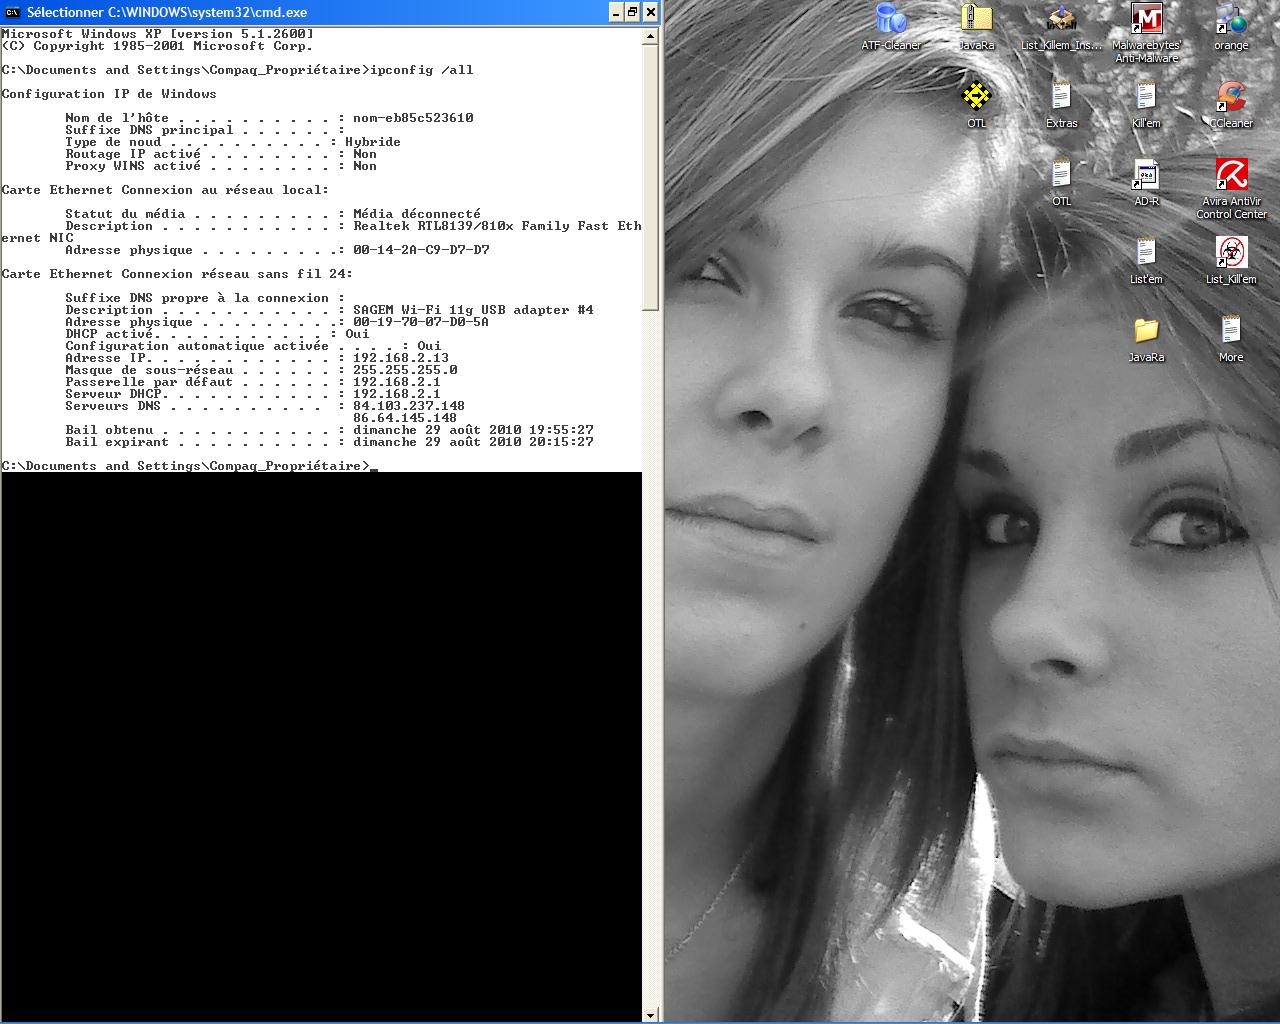Click DNS server '86.64.145.148'
This screenshot has width=1280, height=1024.
point(405,418)
